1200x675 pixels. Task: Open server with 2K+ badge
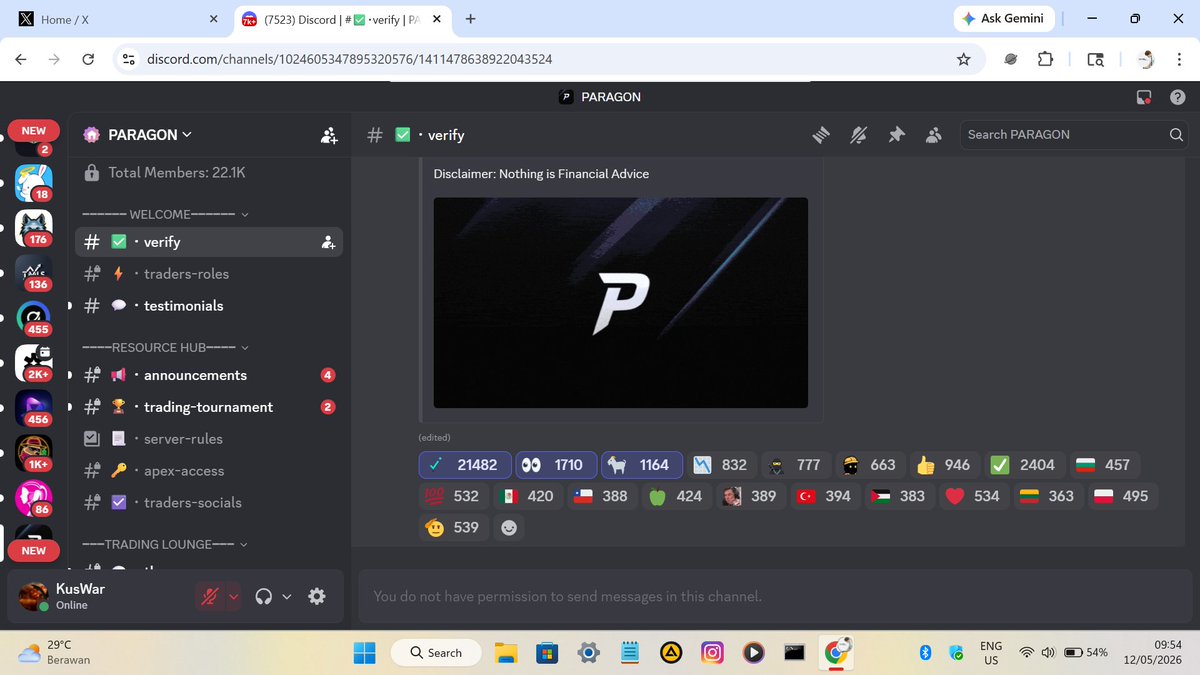pyautogui.click(x=34, y=364)
